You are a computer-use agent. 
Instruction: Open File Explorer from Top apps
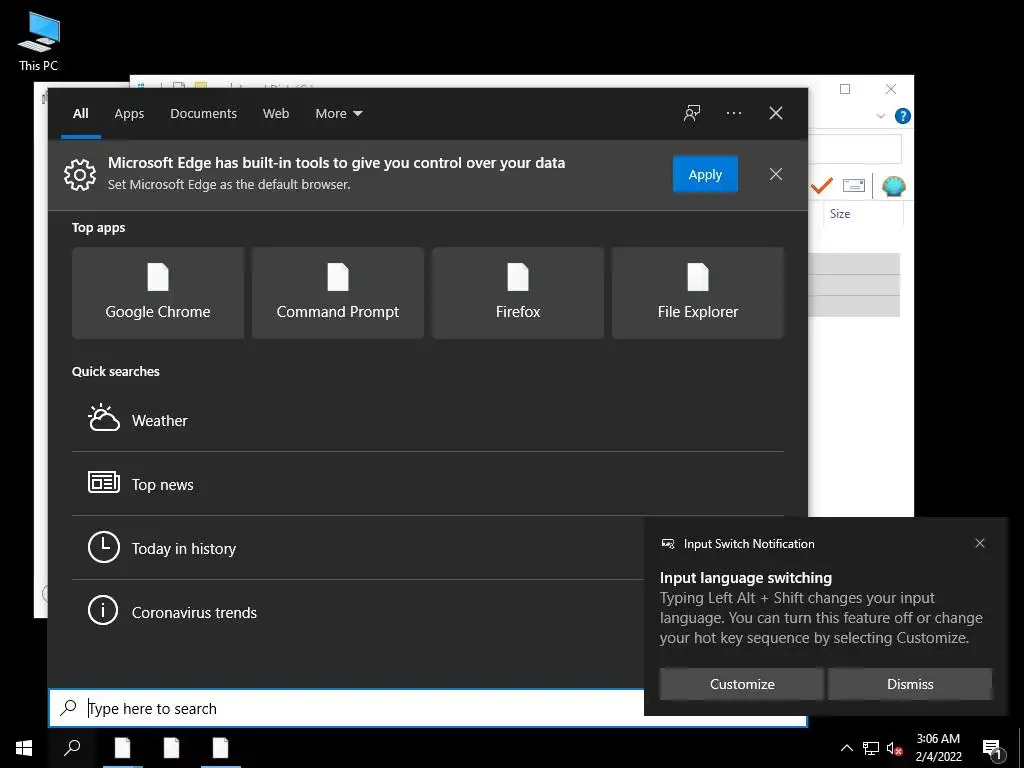click(697, 293)
